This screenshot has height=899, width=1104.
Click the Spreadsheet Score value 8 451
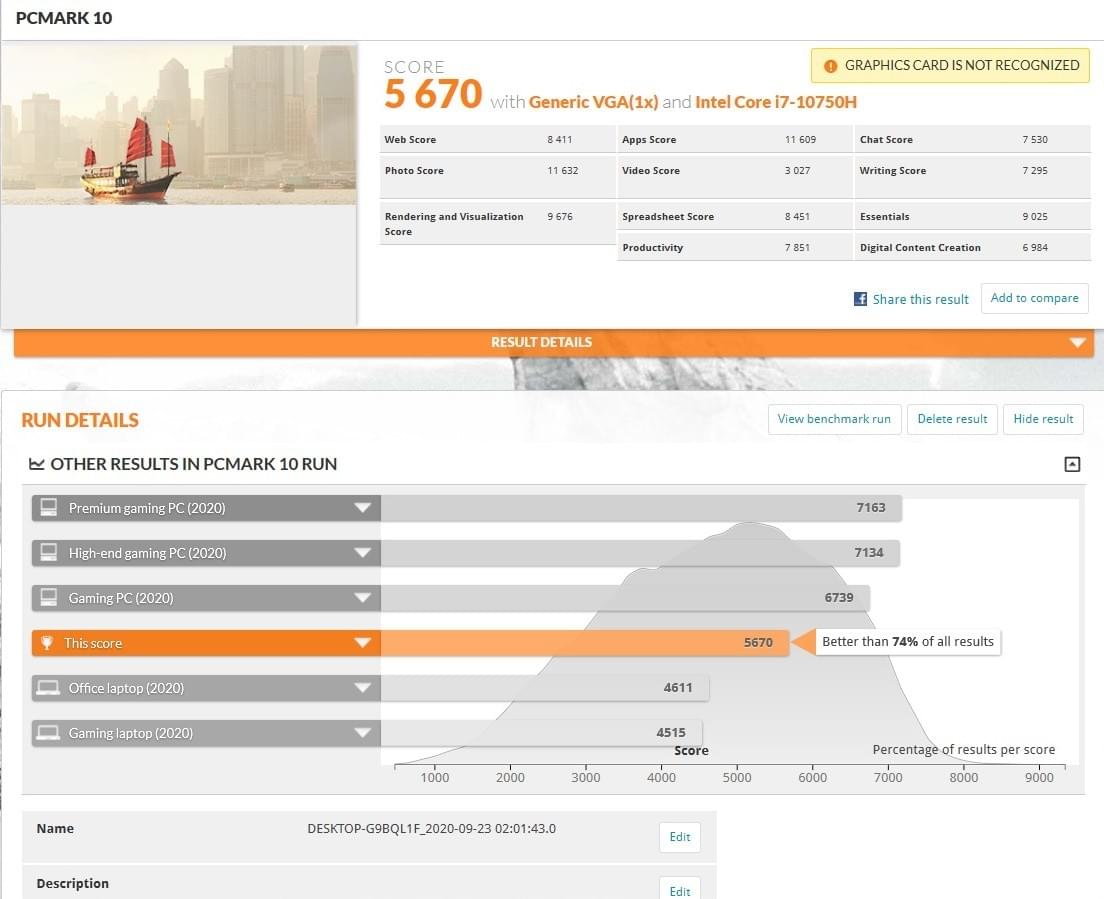pyautogui.click(x=797, y=217)
